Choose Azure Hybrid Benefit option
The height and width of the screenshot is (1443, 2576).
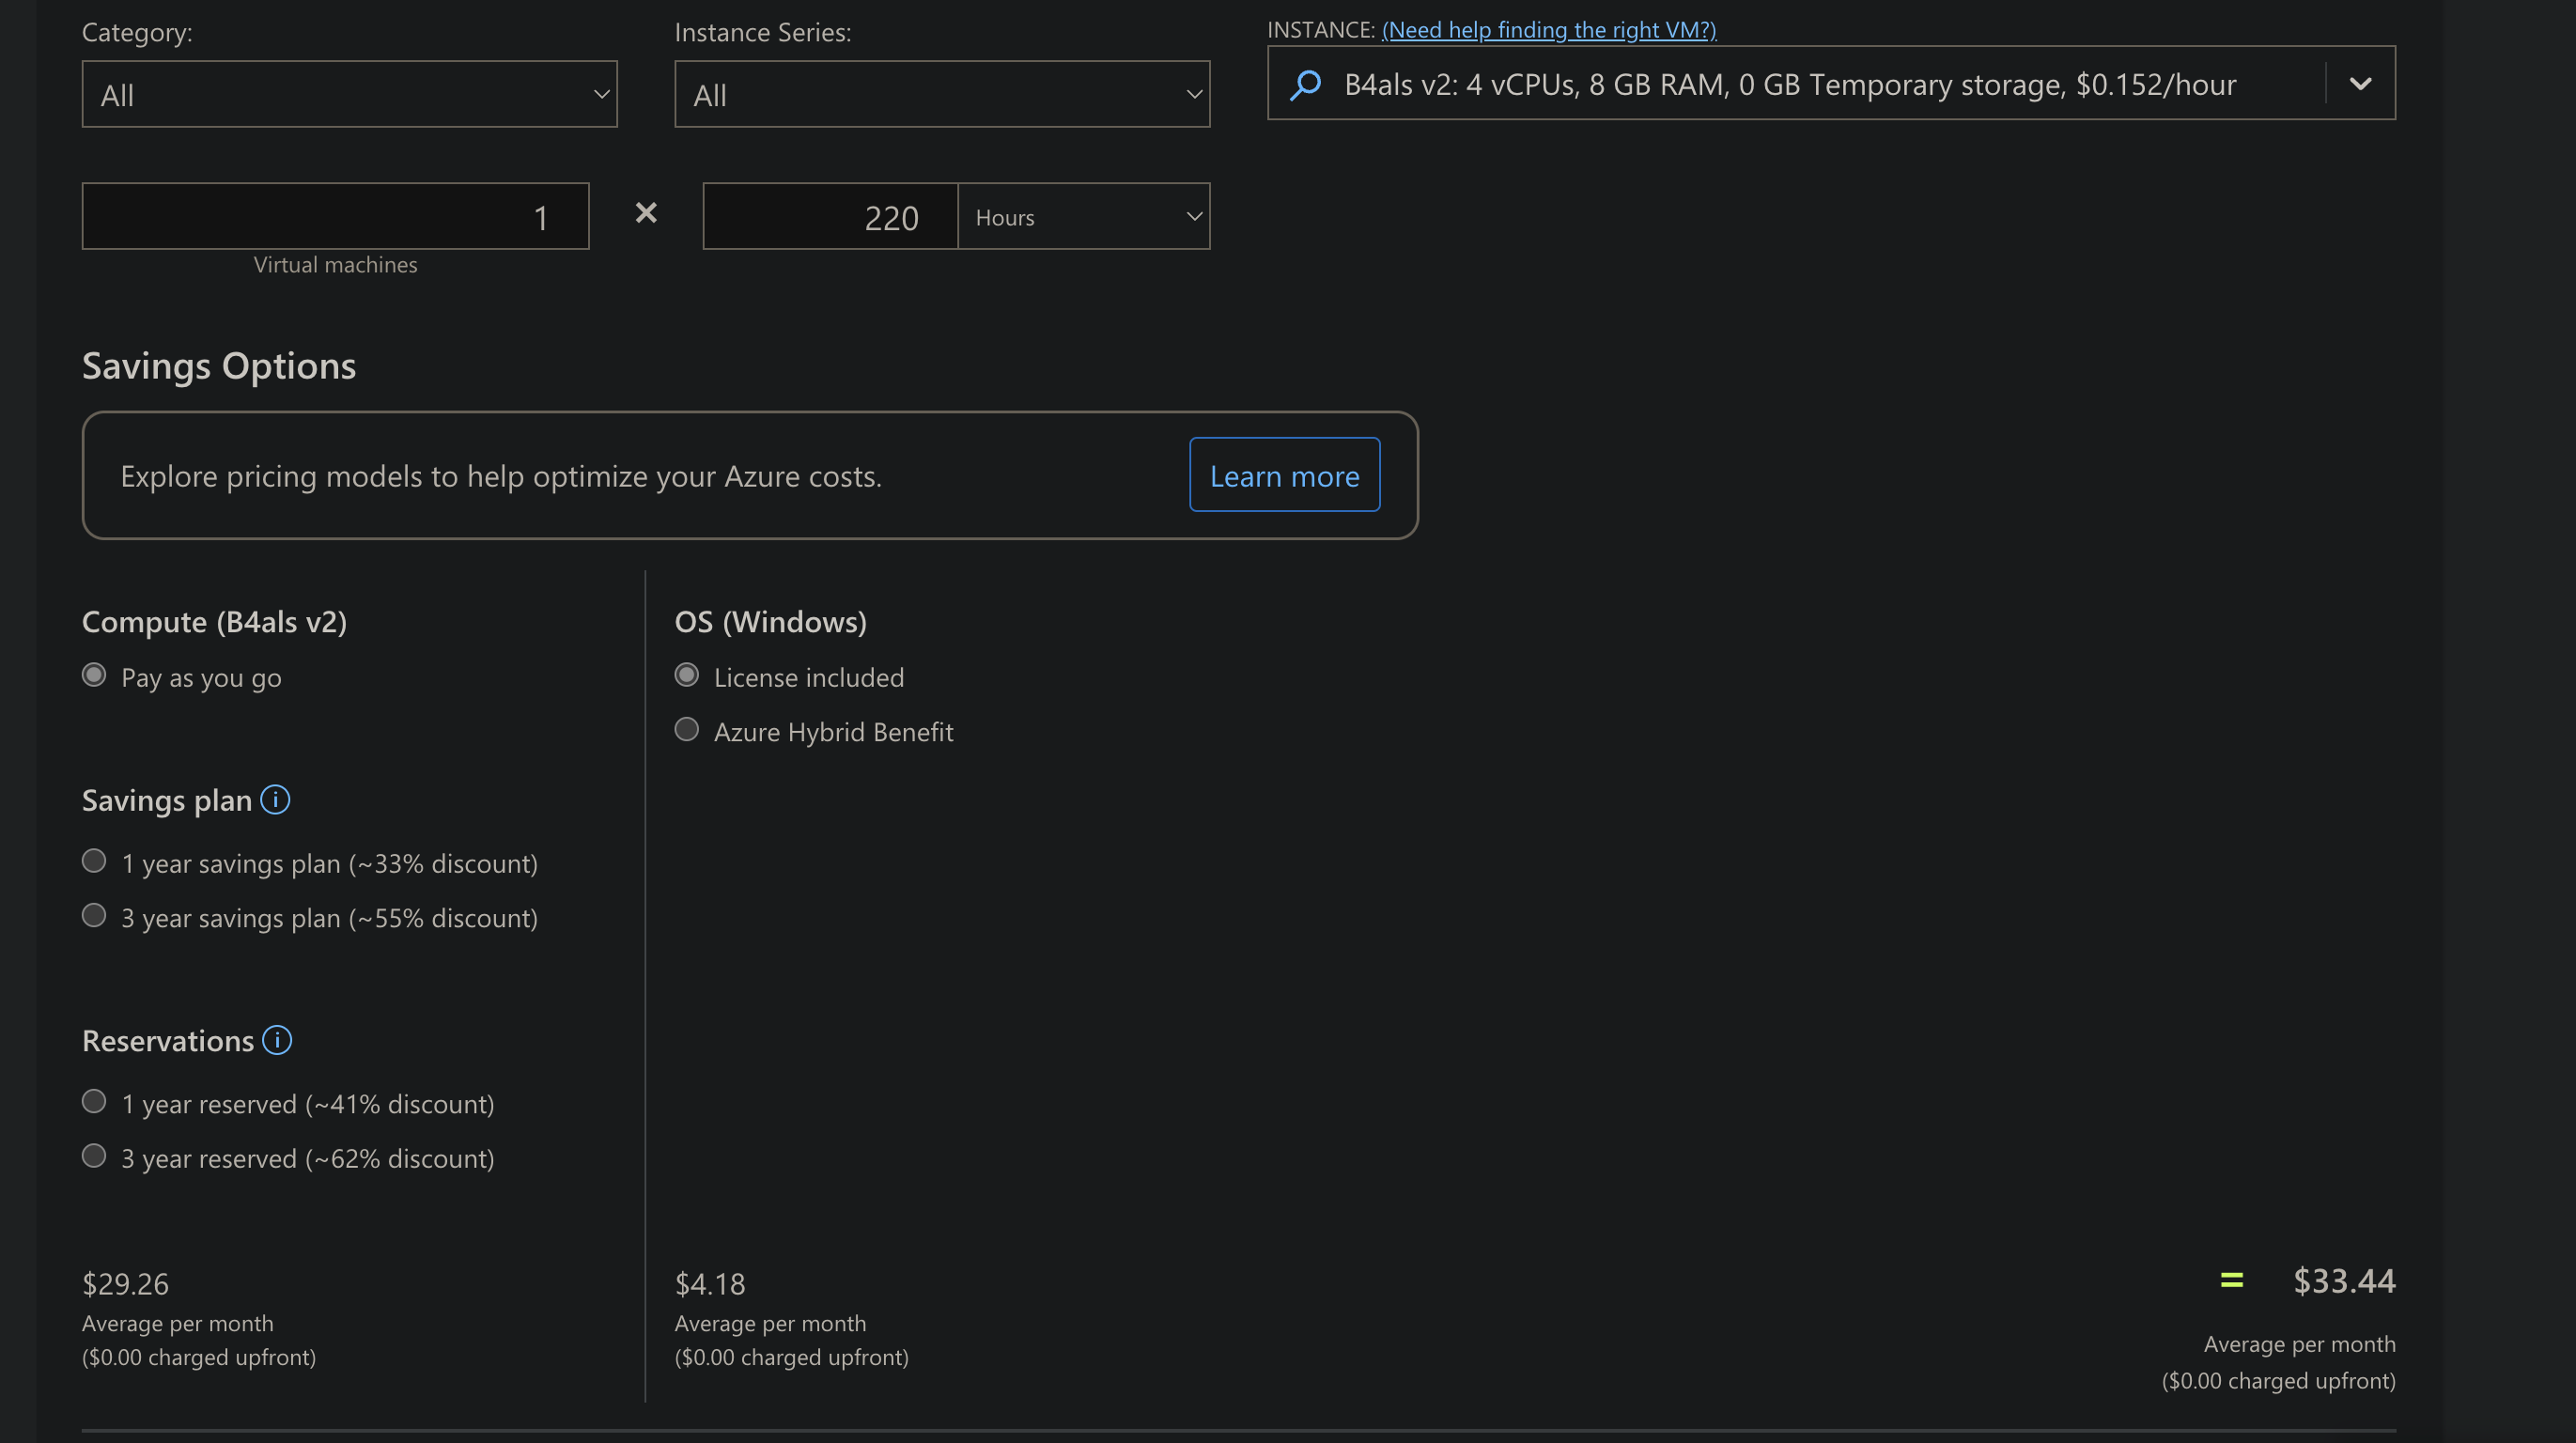coord(687,729)
